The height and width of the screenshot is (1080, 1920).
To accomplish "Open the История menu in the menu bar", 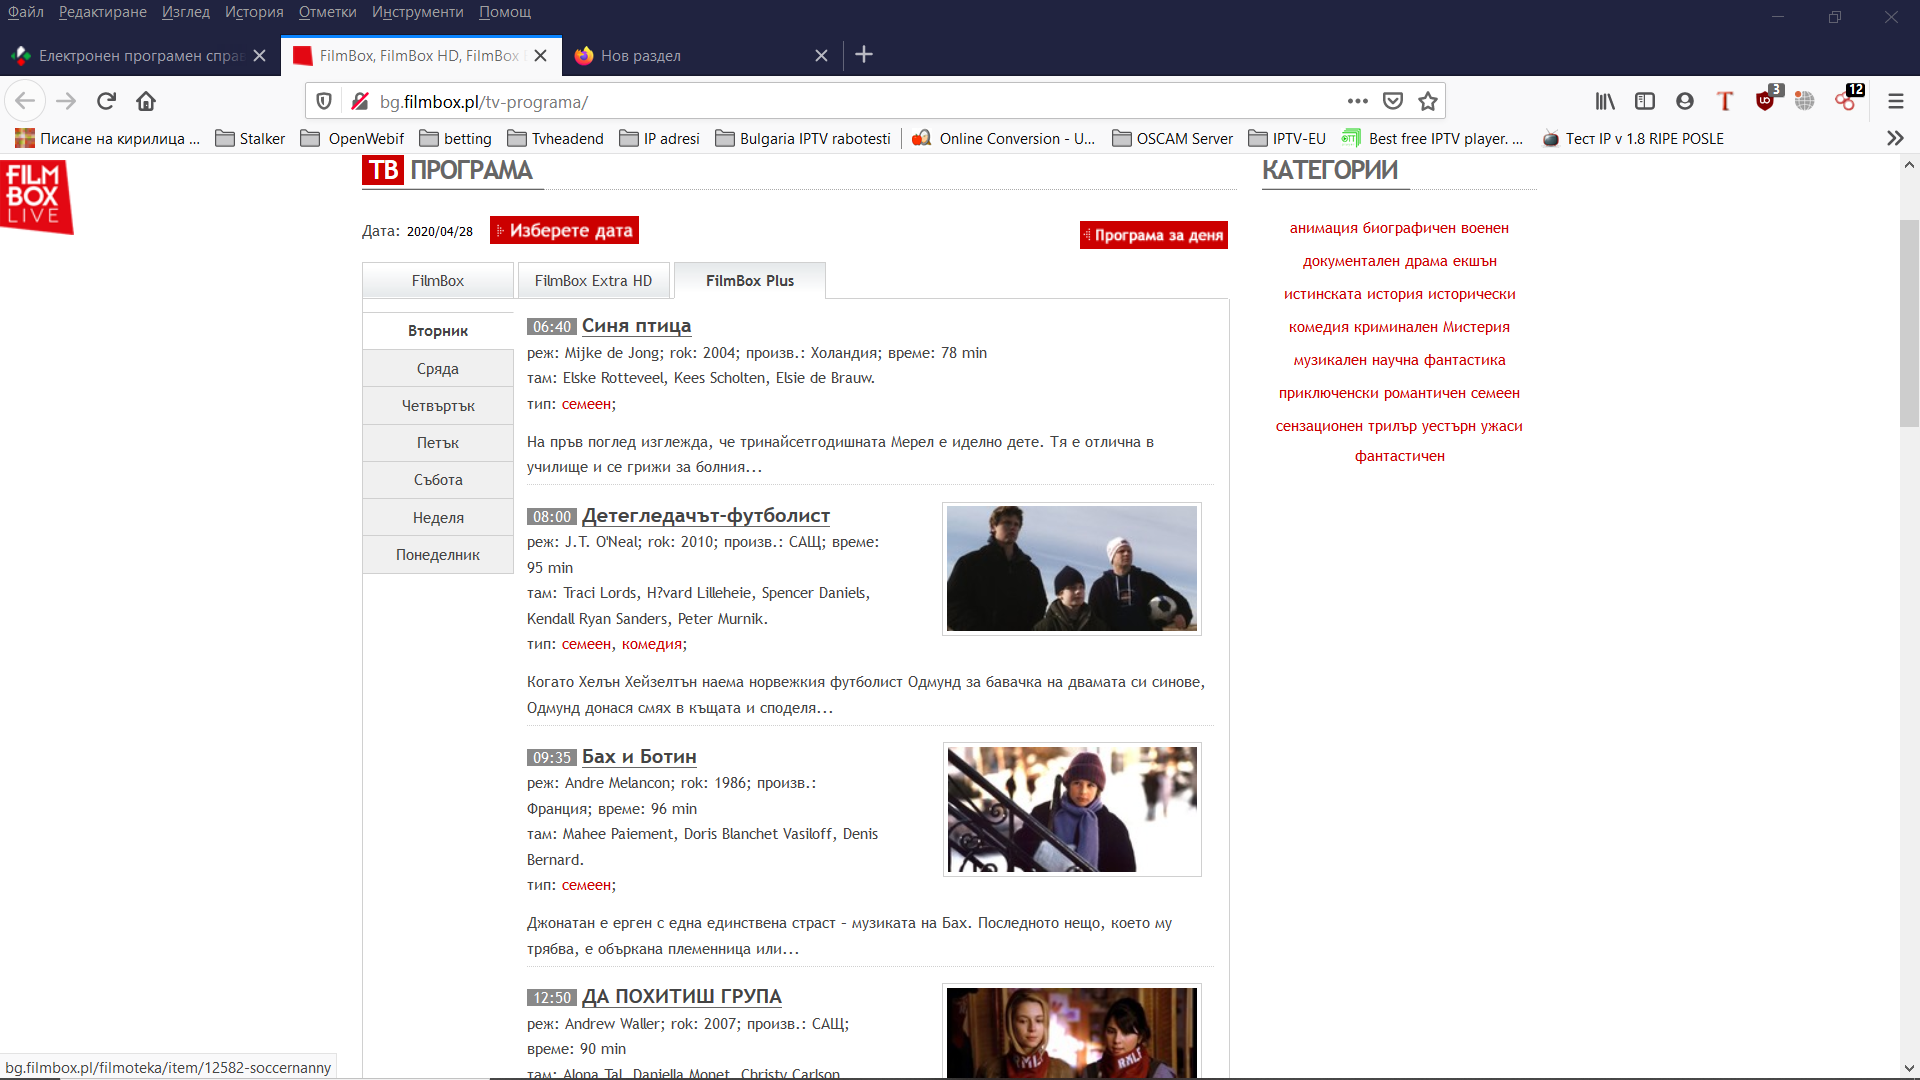I will coord(254,12).
